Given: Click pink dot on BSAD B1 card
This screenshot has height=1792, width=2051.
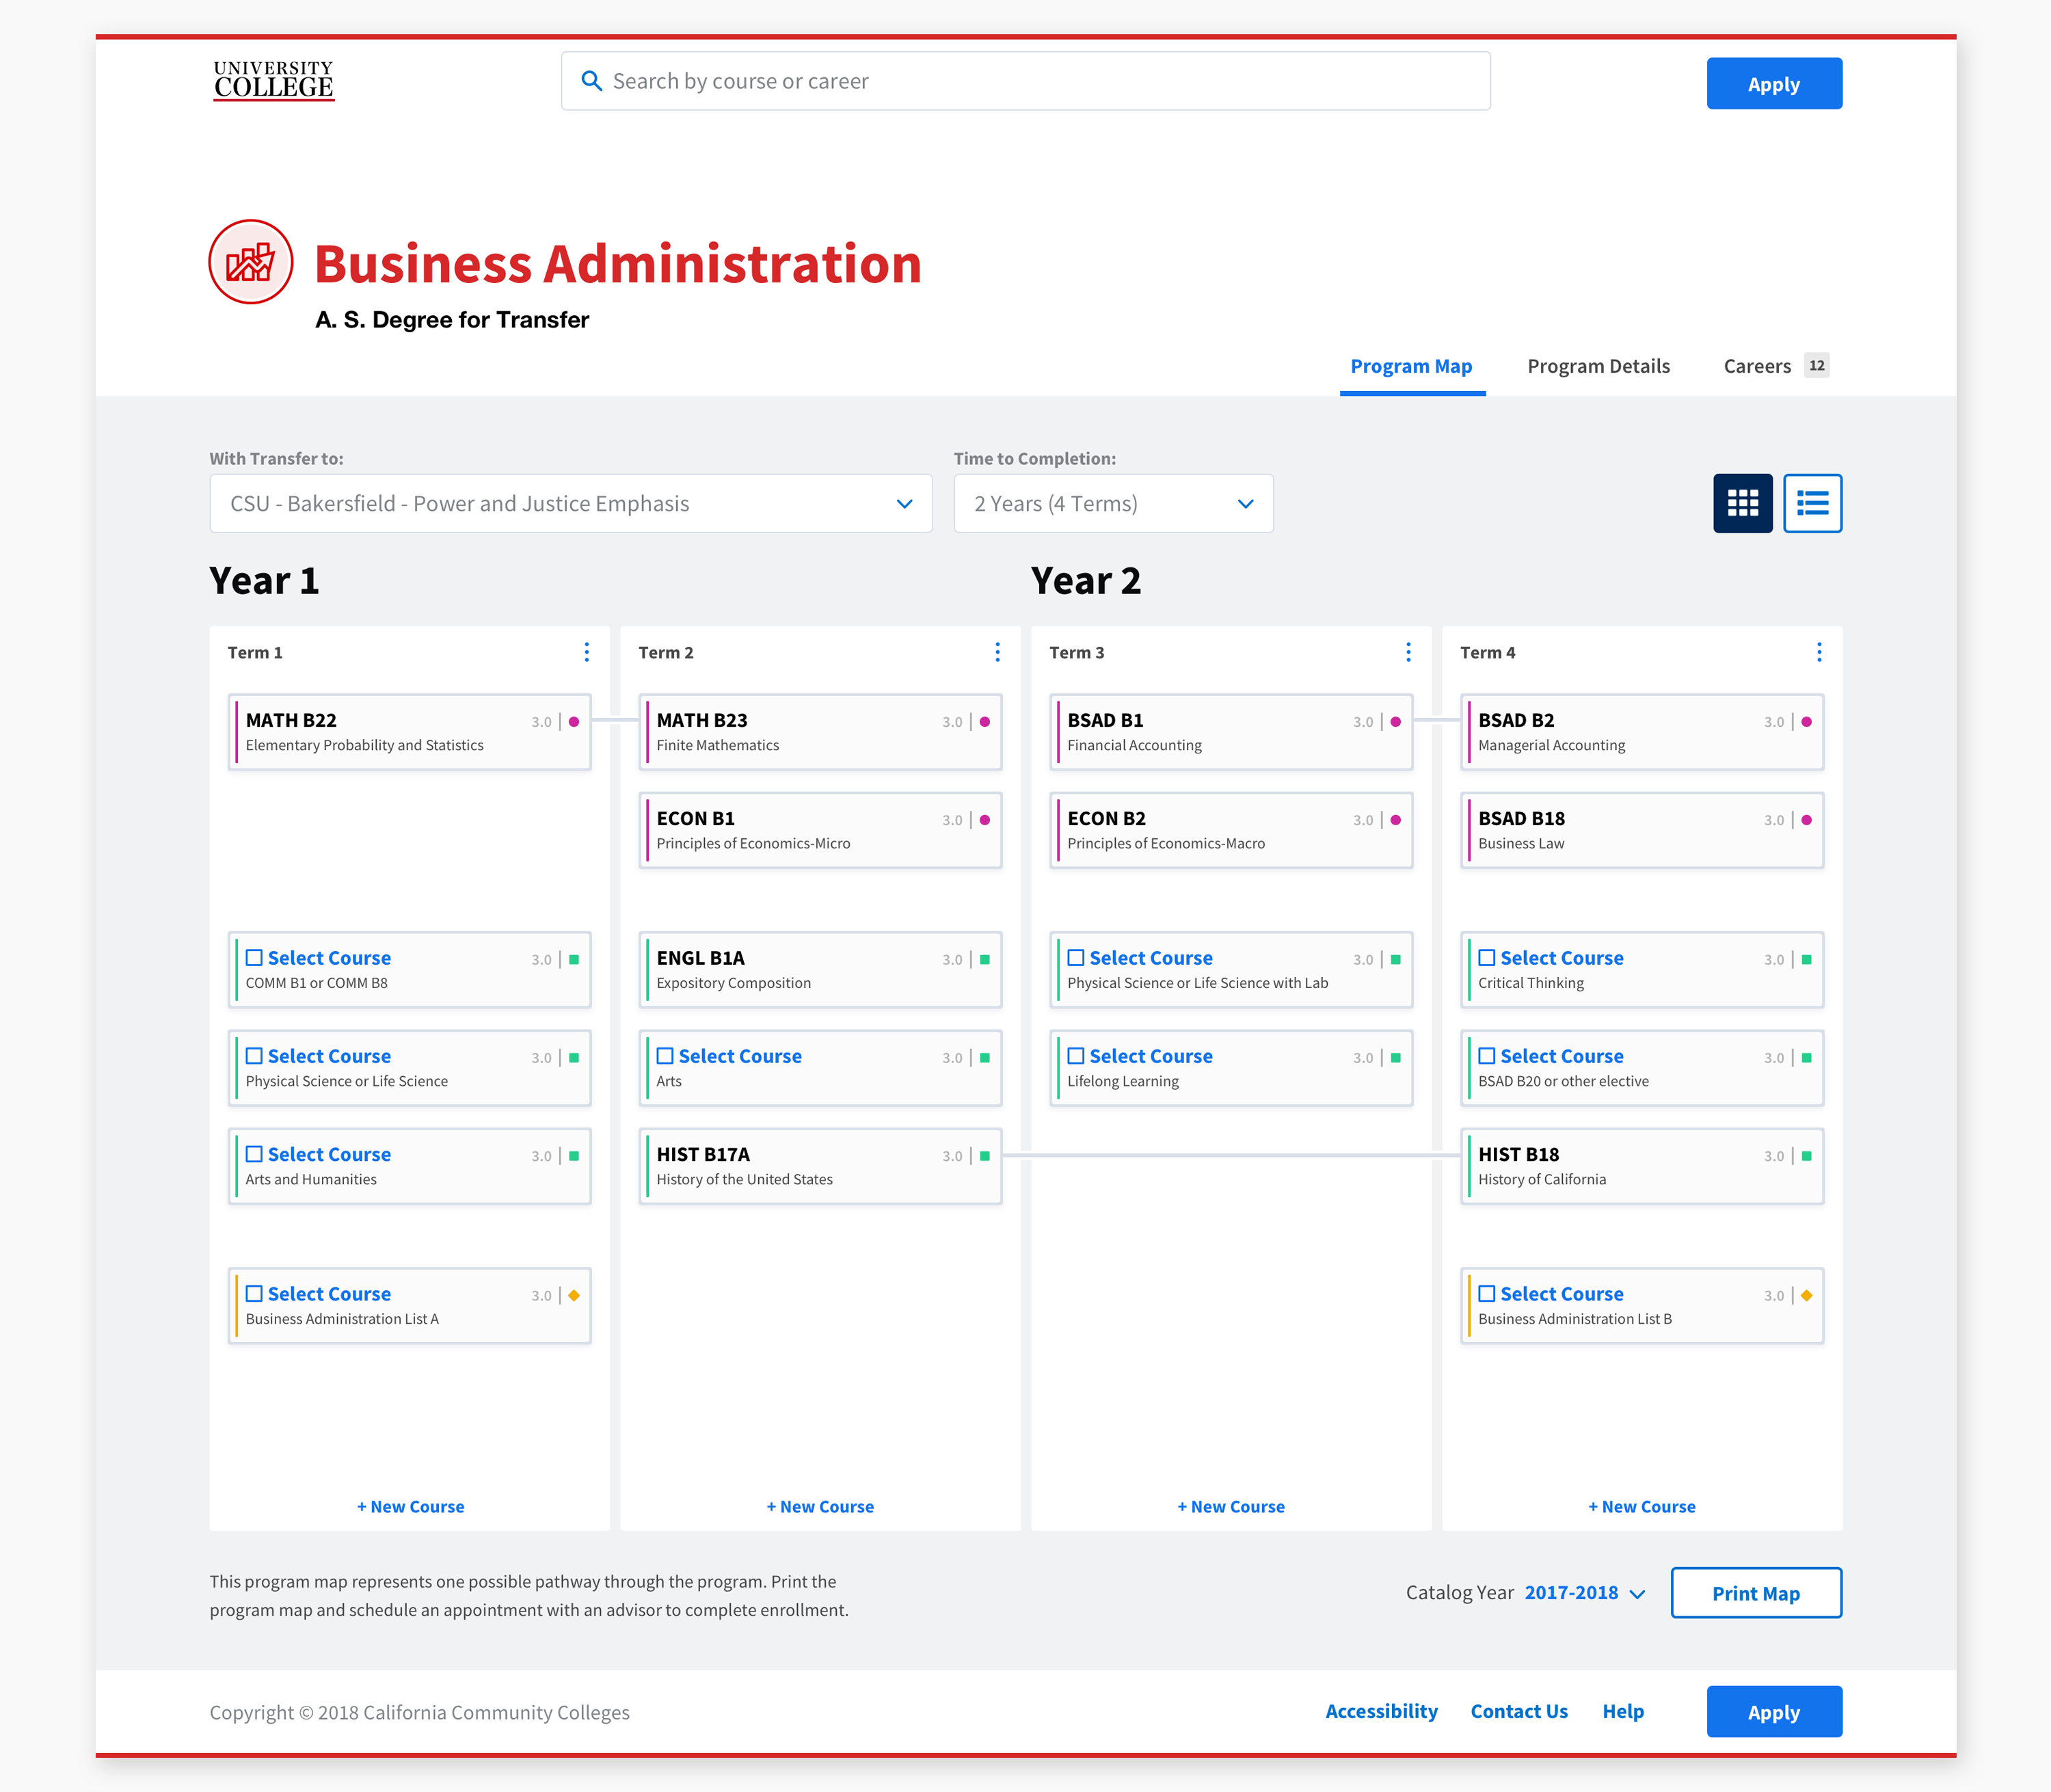Looking at the screenshot, I should point(1396,722).
